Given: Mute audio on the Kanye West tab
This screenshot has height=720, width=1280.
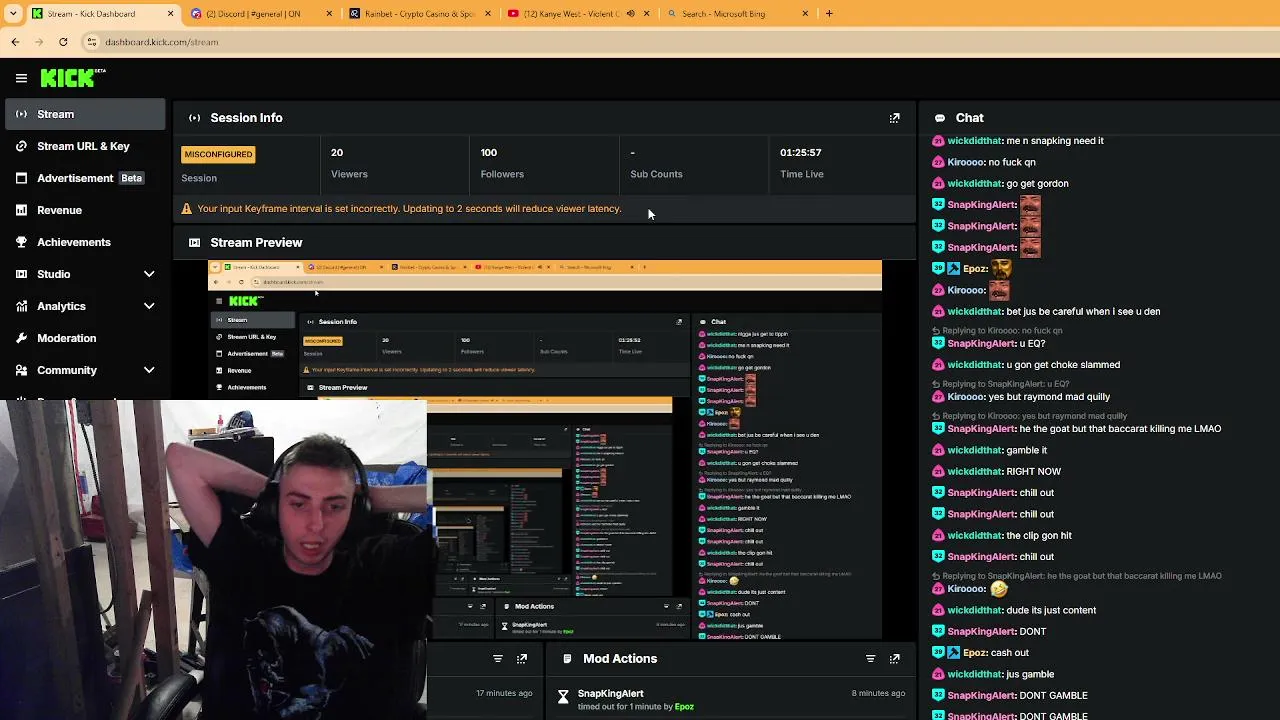Looking at the screenshot, I should pos(630,14).
